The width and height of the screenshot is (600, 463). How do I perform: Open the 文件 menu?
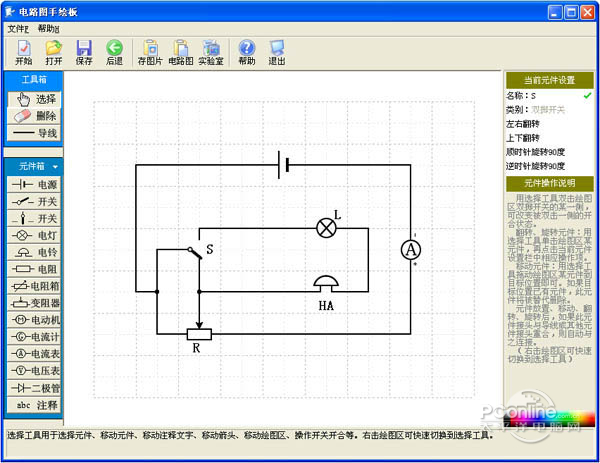19,29
